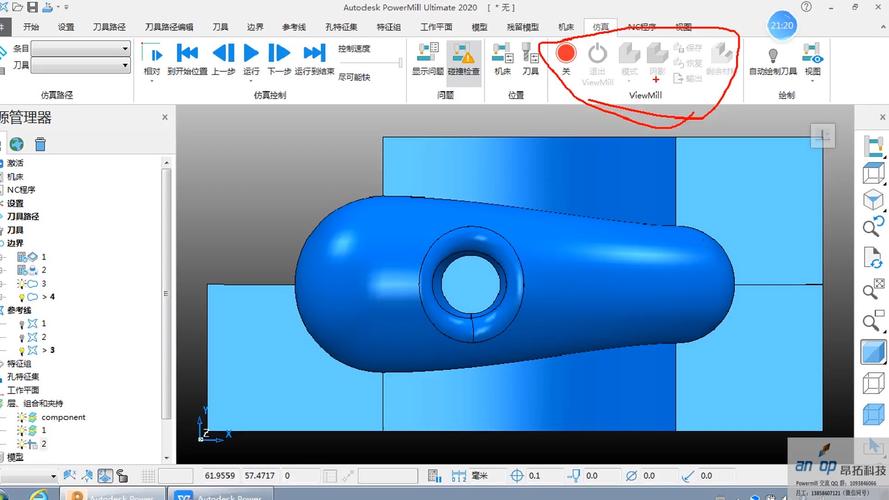Collapse the ribbon with the chevron arrow
Image resolution: width=889 pixels, height=500 pixels.
[883, 27]
